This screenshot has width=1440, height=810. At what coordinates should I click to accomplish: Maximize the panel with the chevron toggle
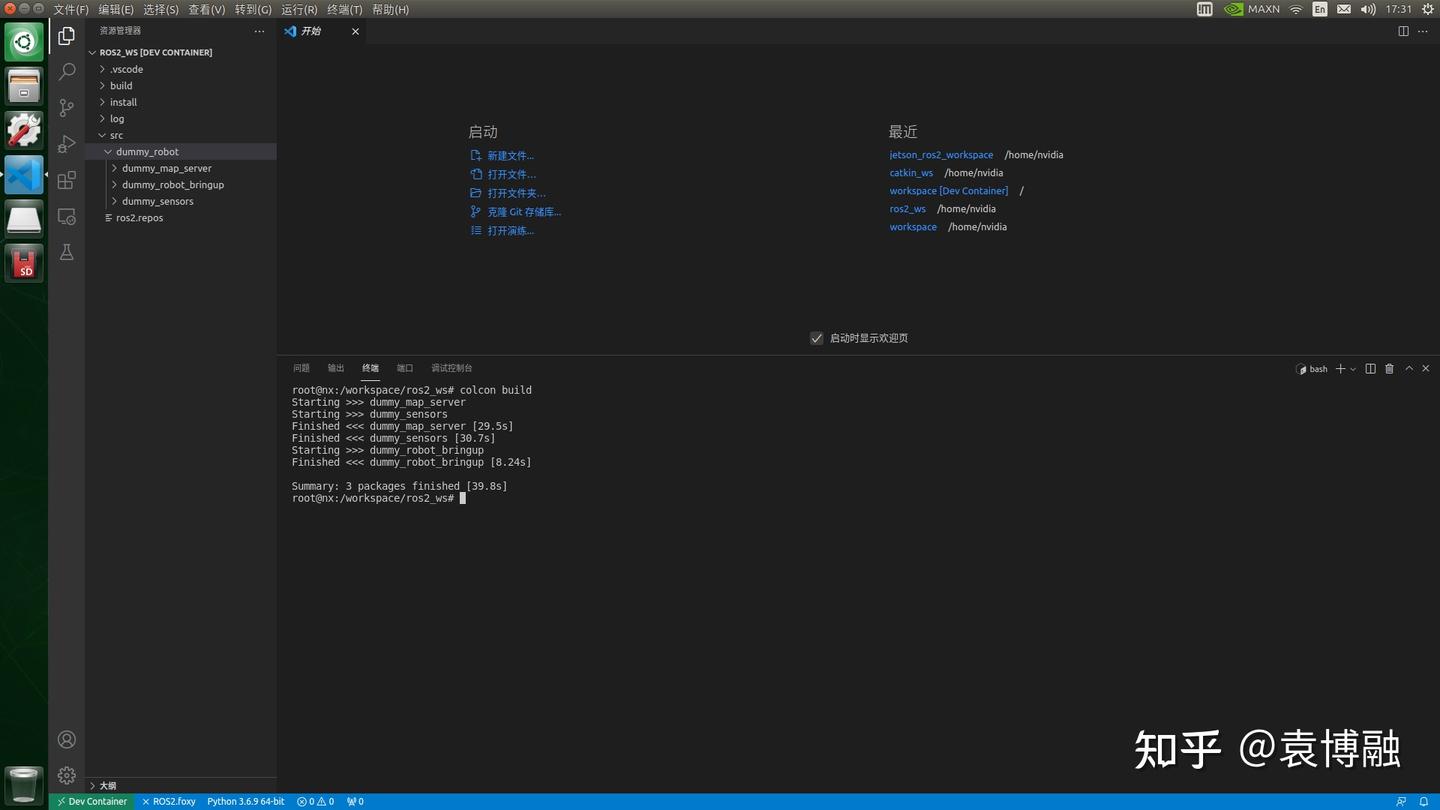(1408, 368)
